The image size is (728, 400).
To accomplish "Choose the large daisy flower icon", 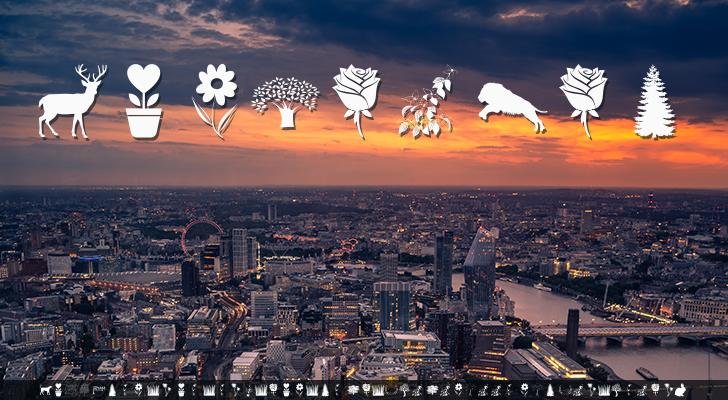I will (x=215, y=99).
